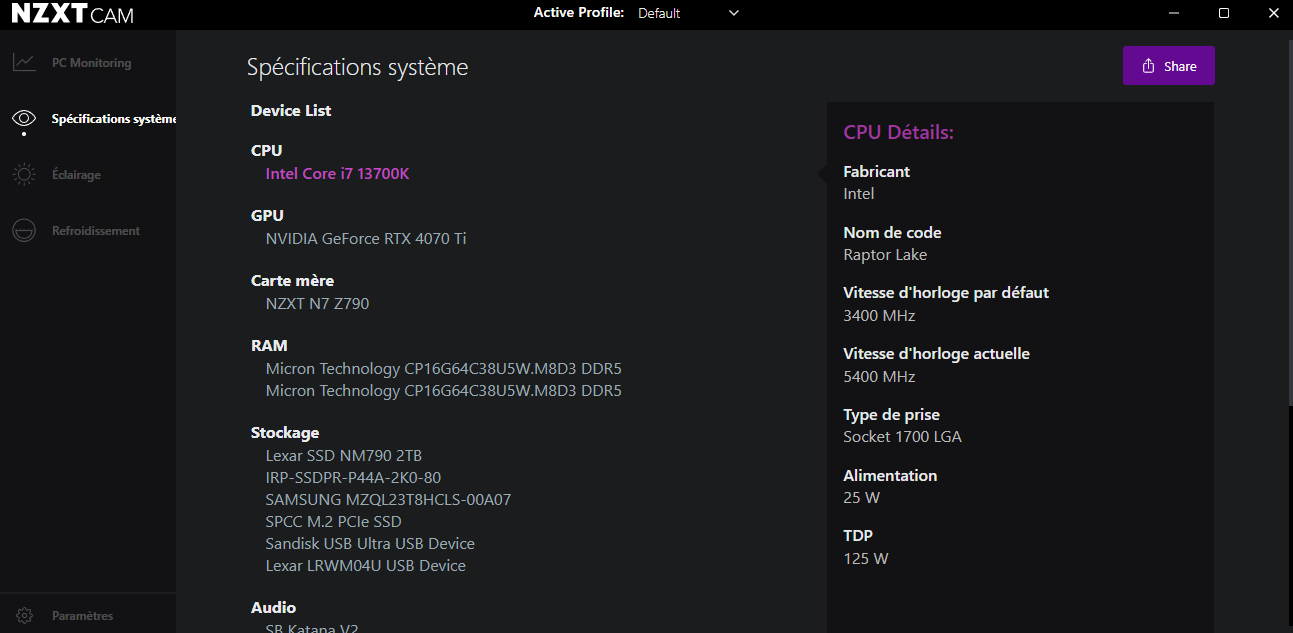Select the SAMSUNG MZQL23T8HCLS-00A07 storage entry
Image resolution: width=1293 pixels, height=633 pixels.
point(388,500)
